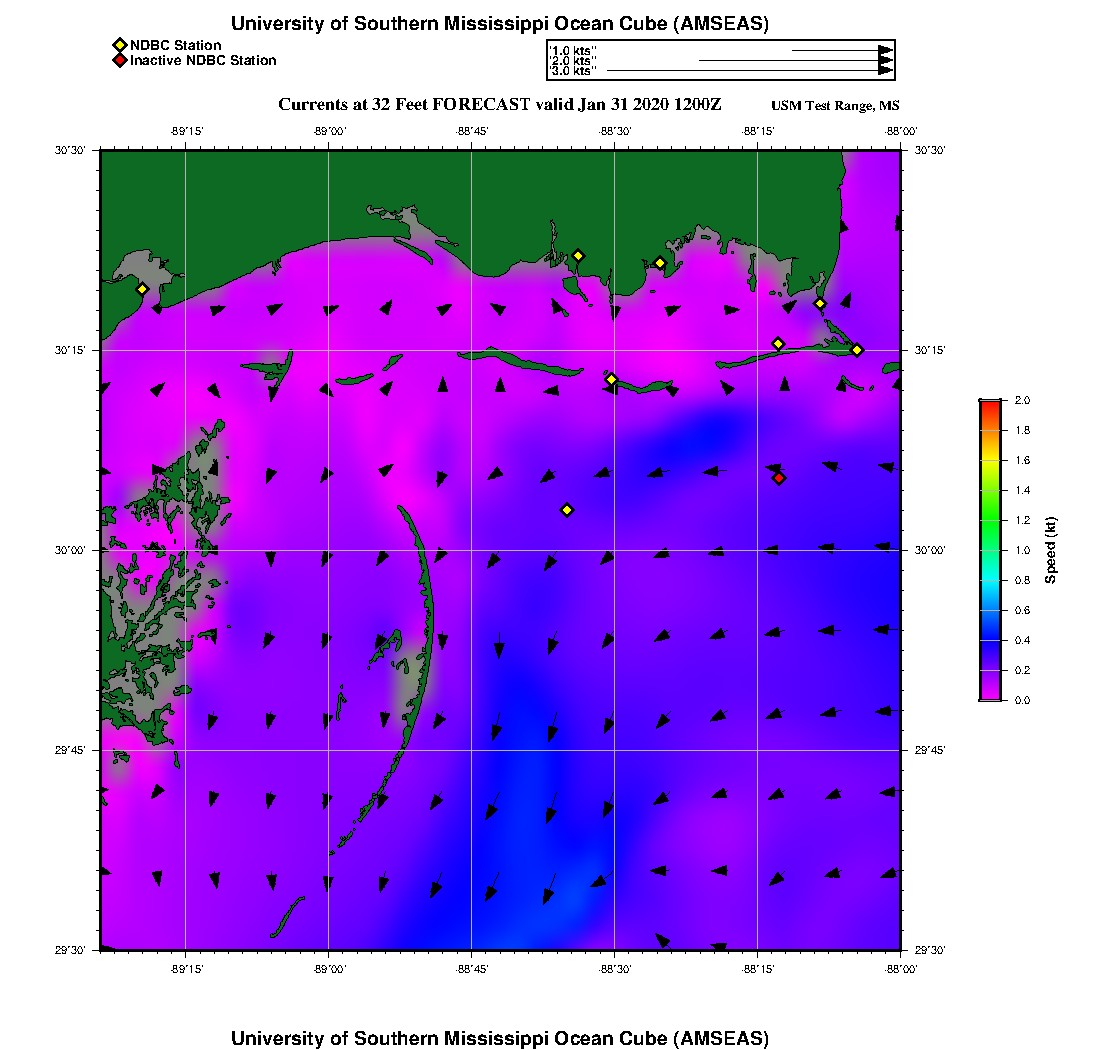The image size is (1100, 1050).
Task: Click the top "University of Southern Mississippi" title
Action: tap(500, 24)
